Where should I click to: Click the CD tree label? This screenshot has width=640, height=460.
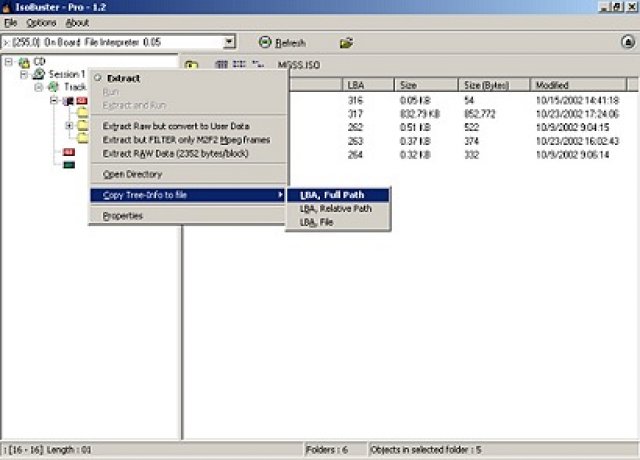(x=39, y=62)
